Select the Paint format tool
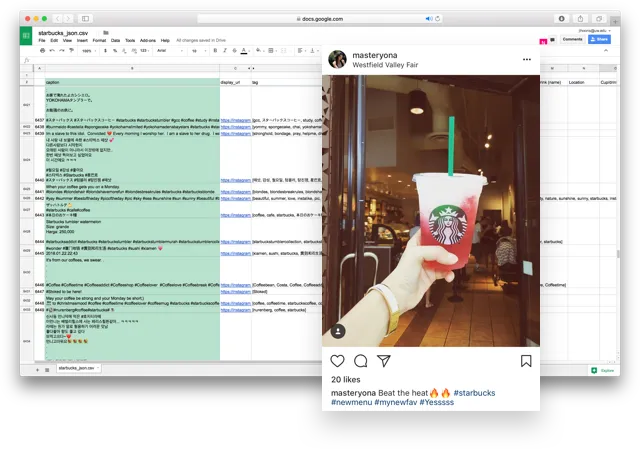 71,51
